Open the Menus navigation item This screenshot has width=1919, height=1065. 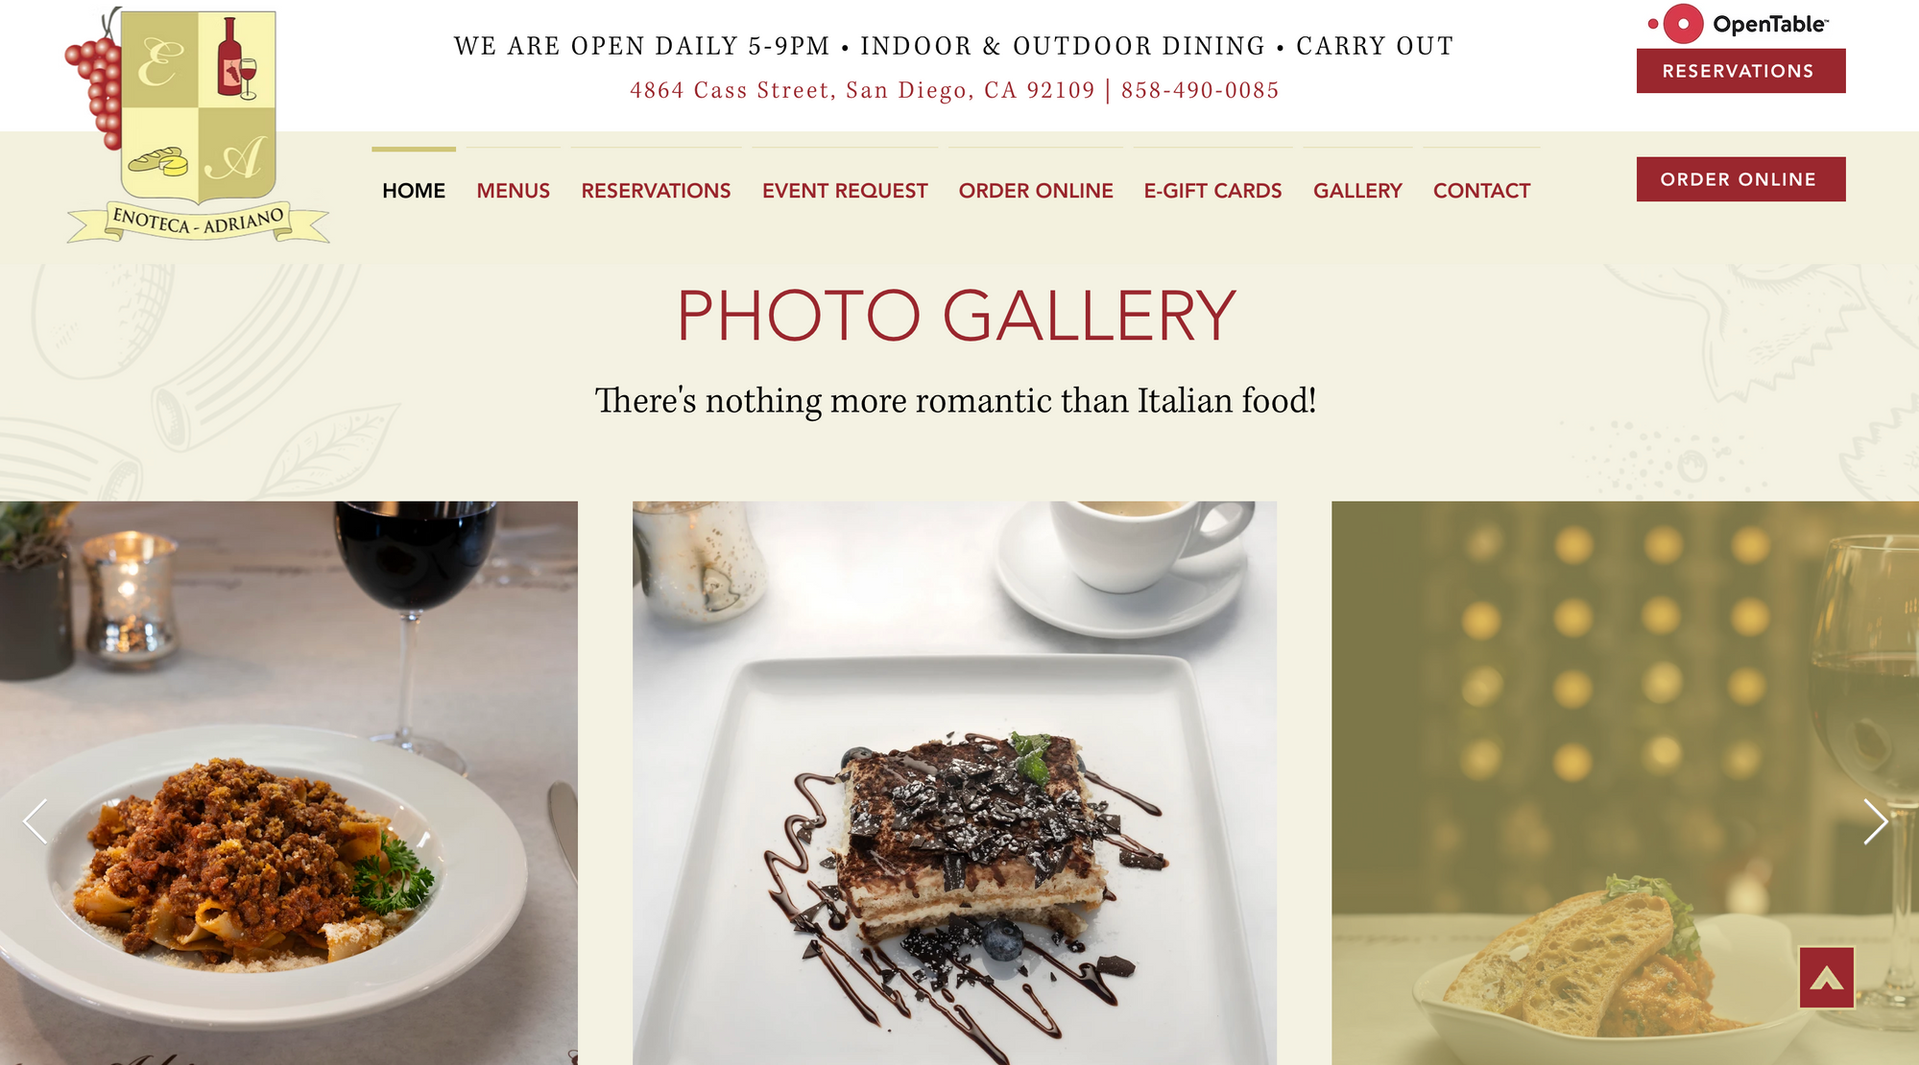pyautogui.click(x=513, y=190)
